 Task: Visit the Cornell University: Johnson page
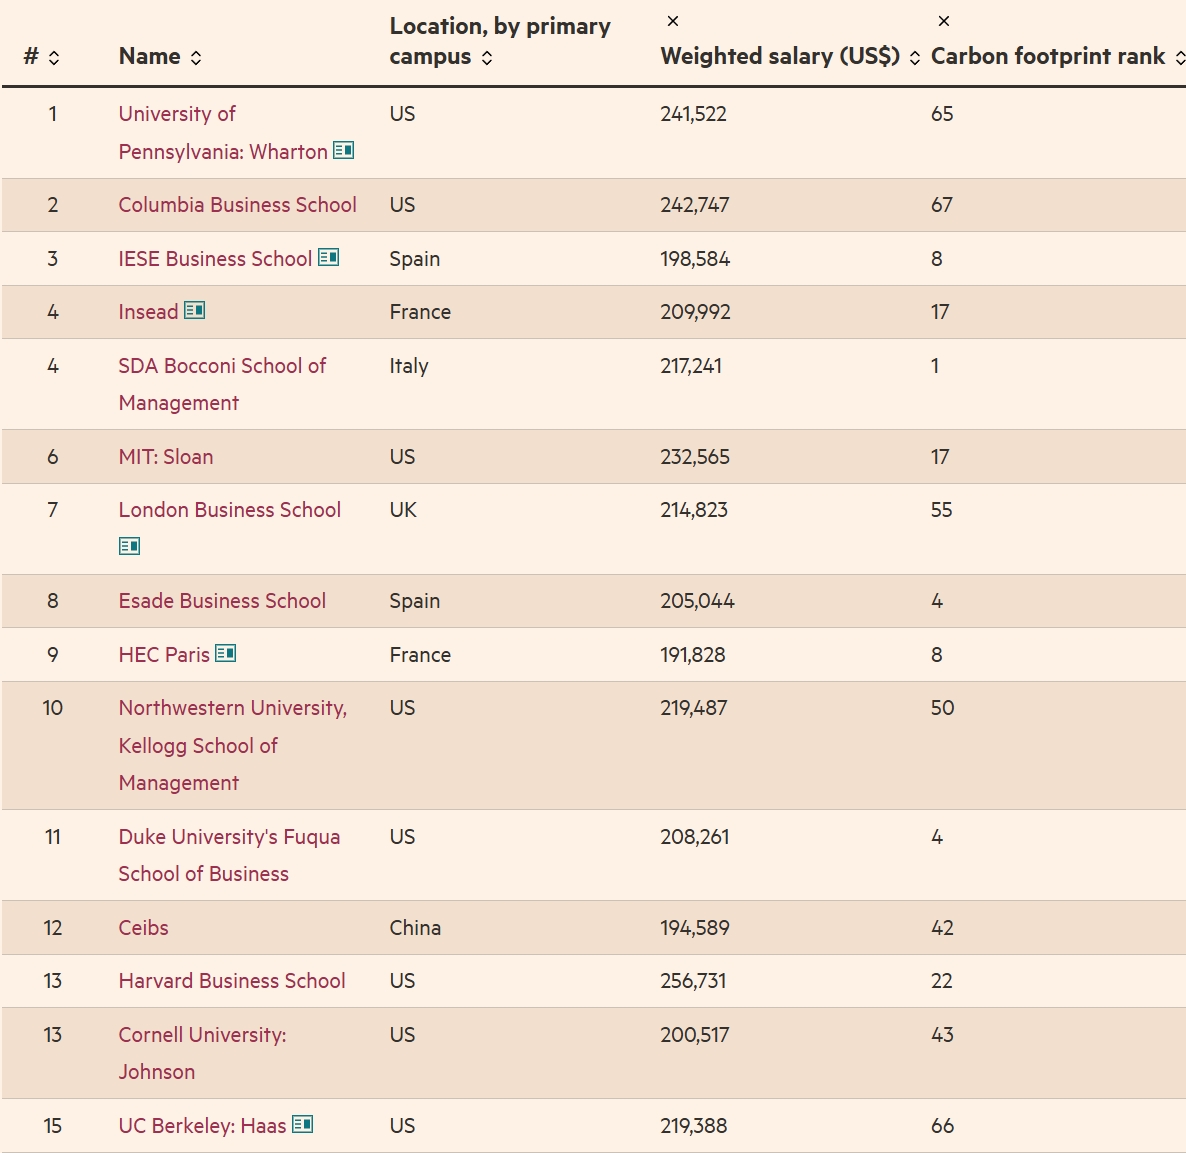click(x=203, y=1053)
